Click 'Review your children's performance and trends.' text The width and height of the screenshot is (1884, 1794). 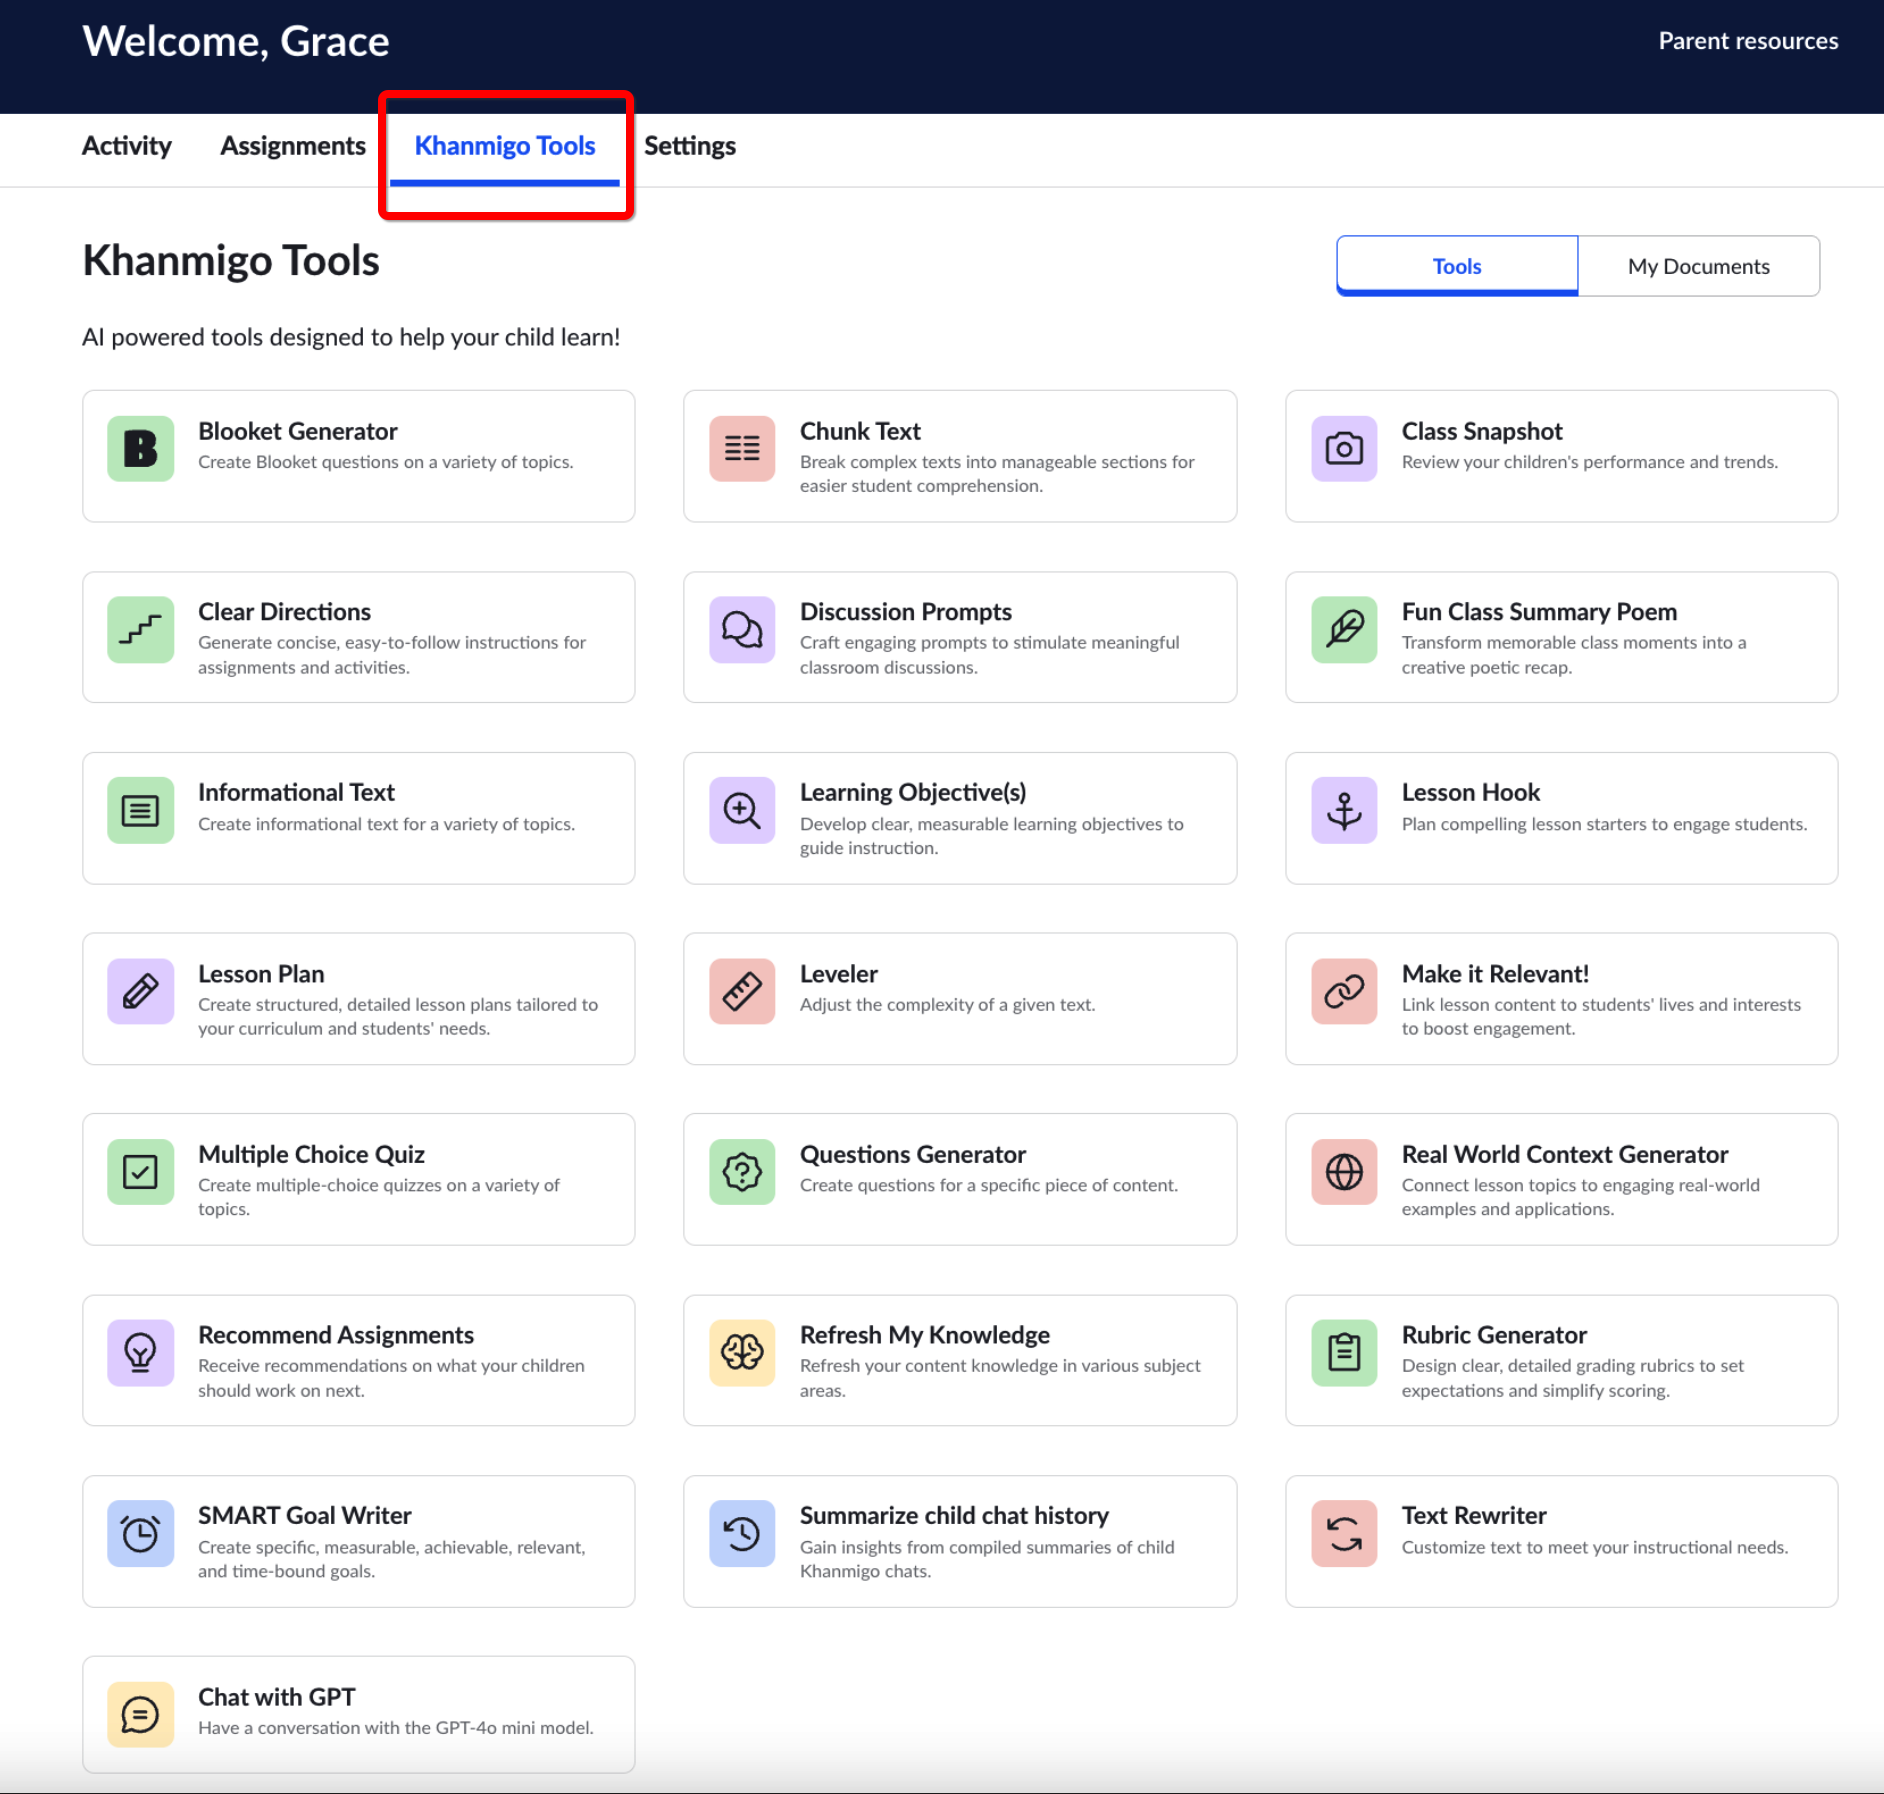[1590, 462]
